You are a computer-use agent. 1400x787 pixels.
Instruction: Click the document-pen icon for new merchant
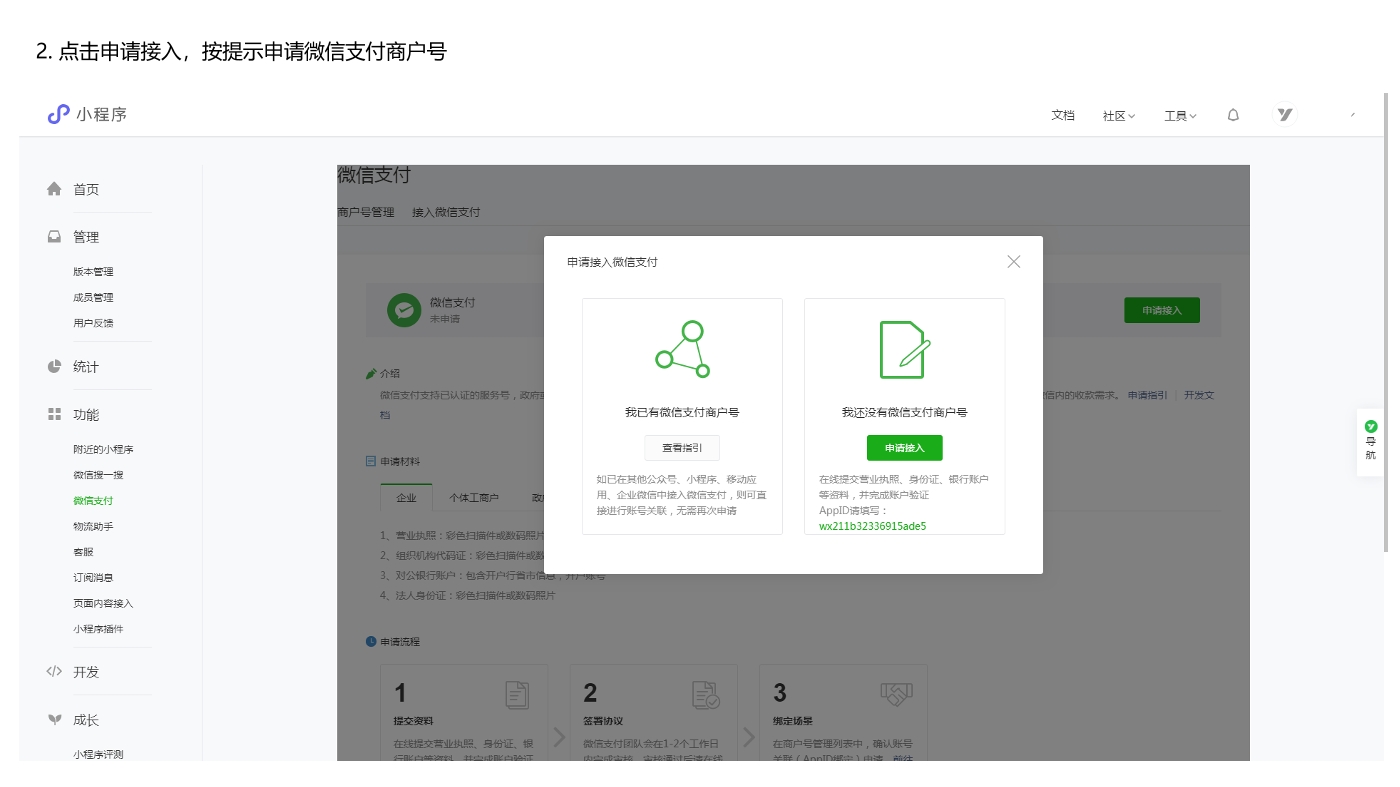(904, 349)
